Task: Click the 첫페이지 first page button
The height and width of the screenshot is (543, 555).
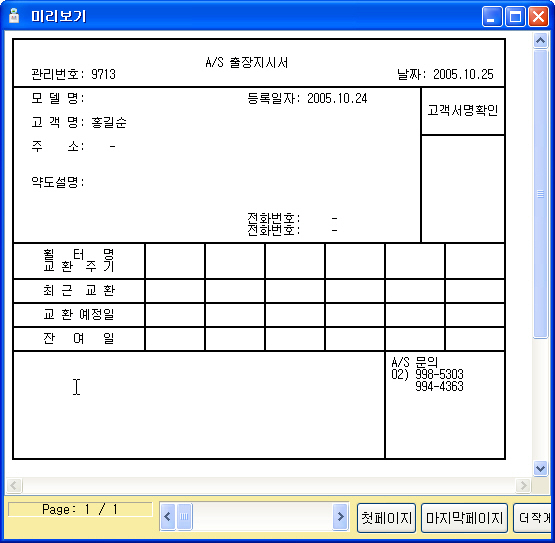Action: tap(386, 518)
